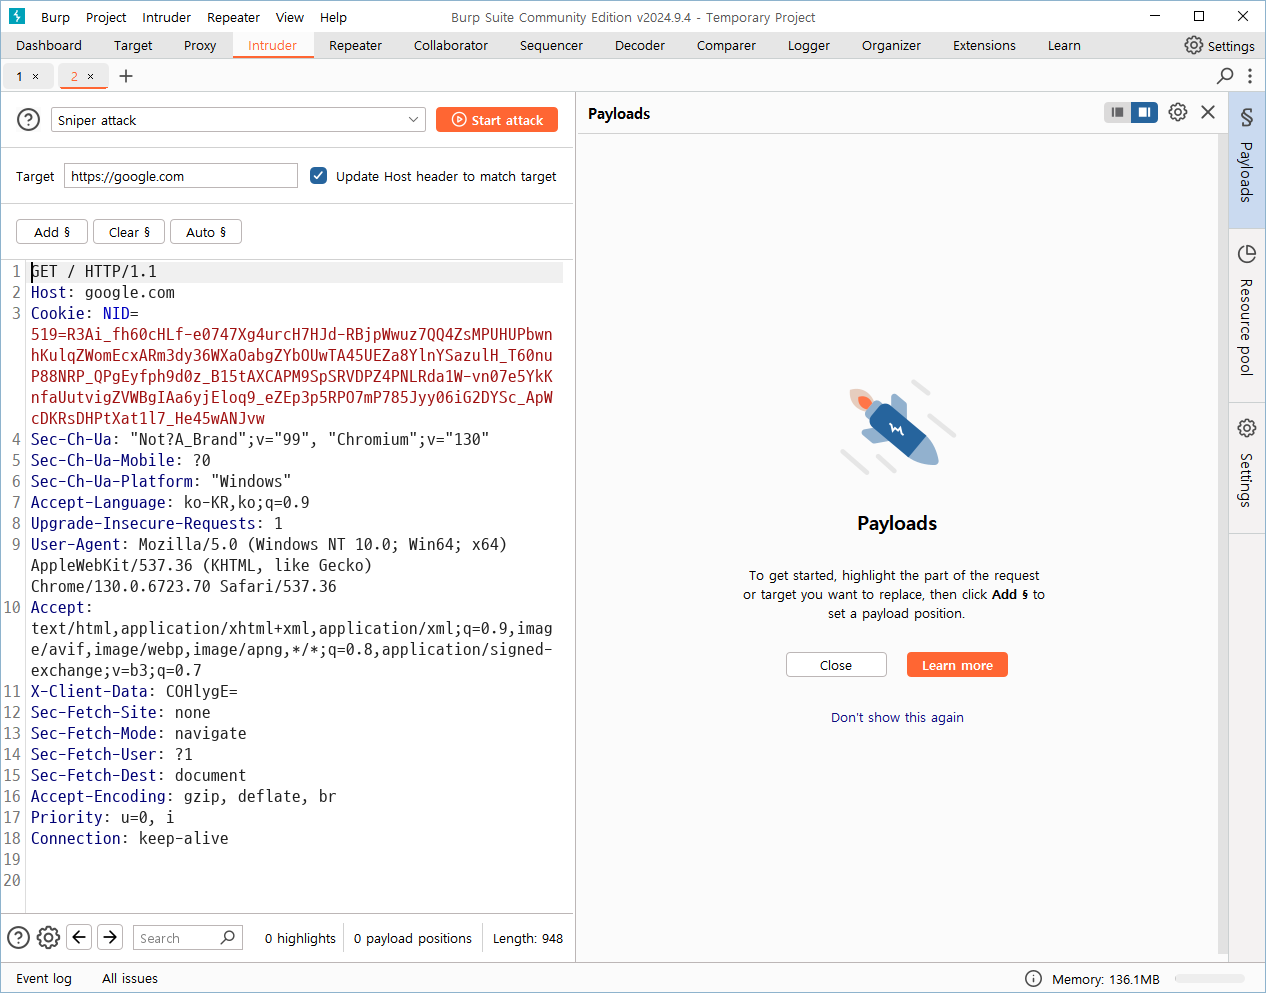Click '0 highlights' status text
1266x993 pixels.
click(300, 938)
